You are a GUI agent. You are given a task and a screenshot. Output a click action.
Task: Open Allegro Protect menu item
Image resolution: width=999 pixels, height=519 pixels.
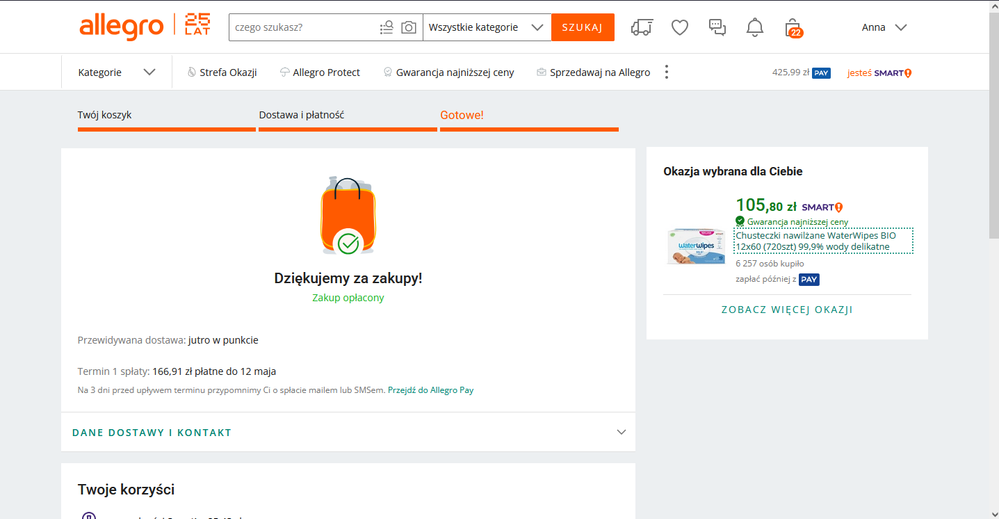pos(320,72)
